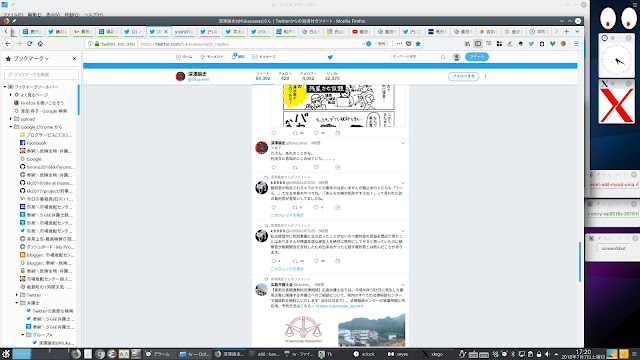Switch to the YouTube tab
This screenshot has height=360, width=640.
click(x=361, y=31)
